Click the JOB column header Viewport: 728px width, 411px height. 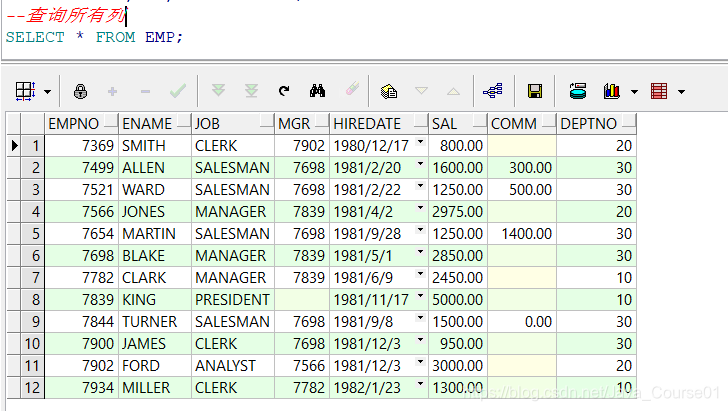(x=233, y=124)
